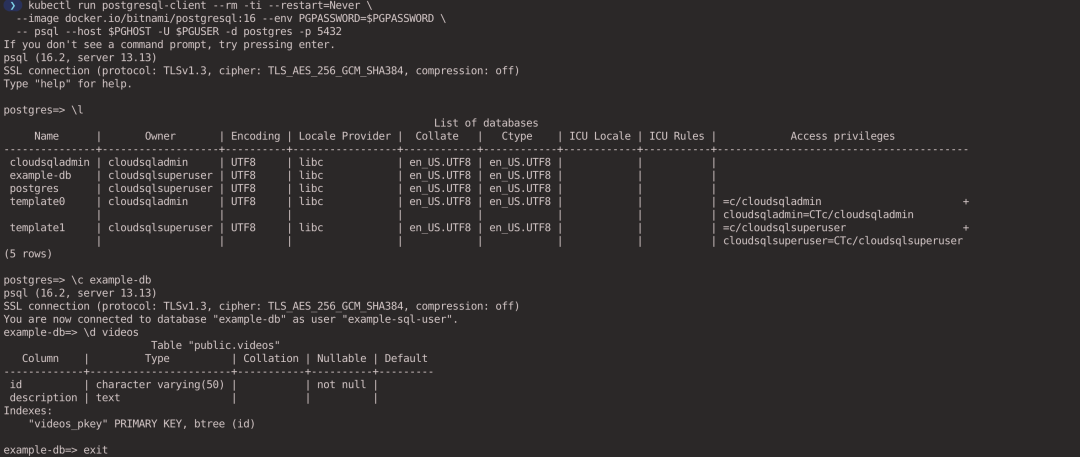Click the exit command at bottom prompt
This screenshot has height=457, width=1080.
coord(96,451)
